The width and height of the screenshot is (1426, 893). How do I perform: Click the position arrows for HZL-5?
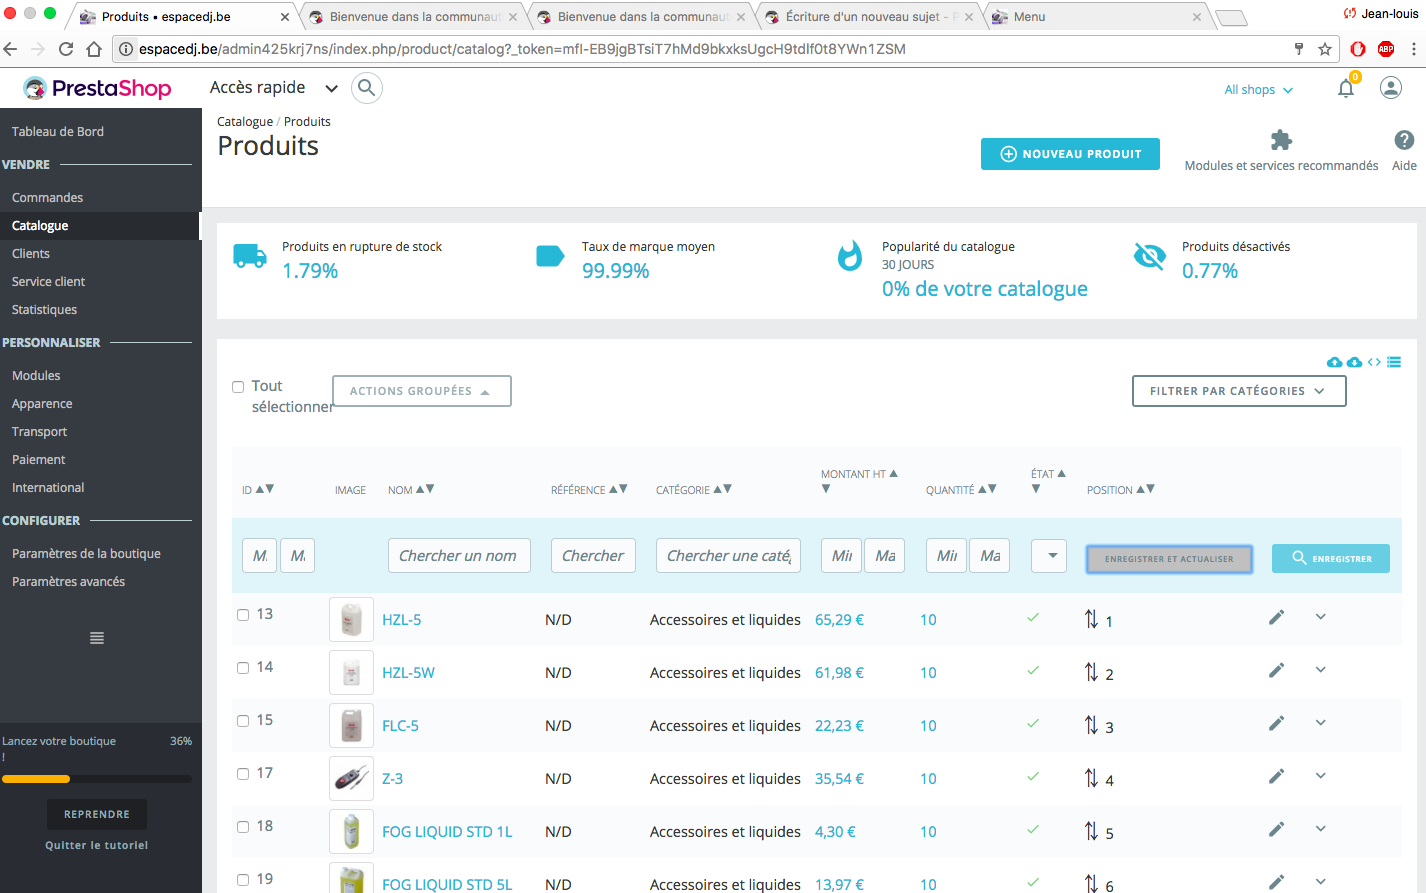1091,620
